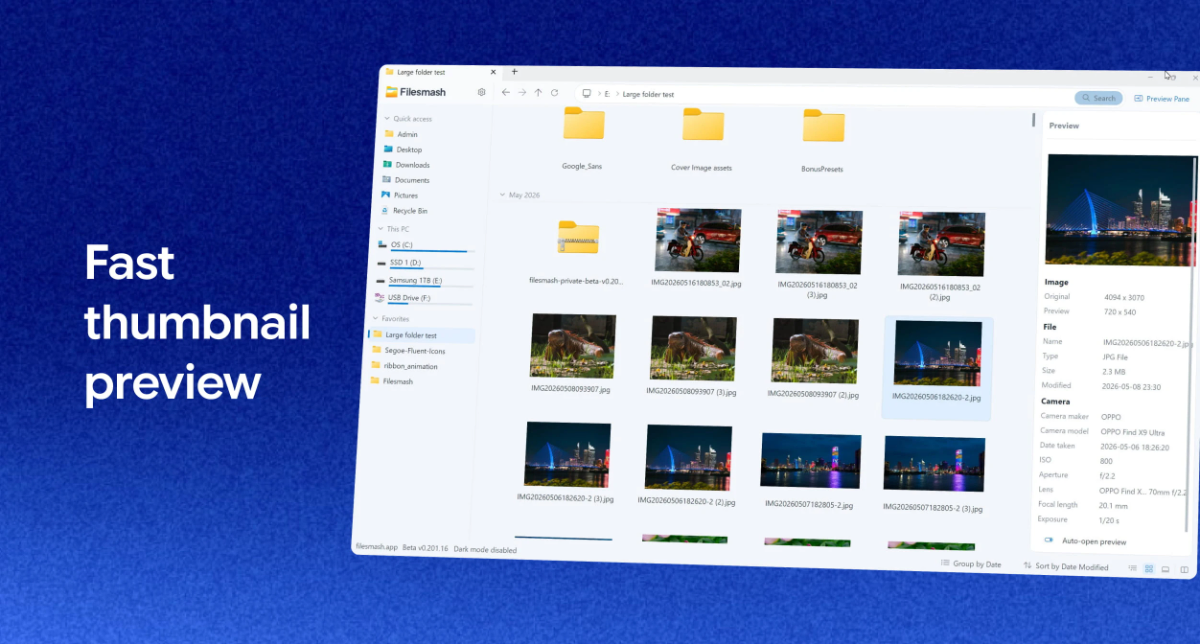1200x644 pixels.
Task: Open Sort by Date Modified options
Action: tap(1066, 566)
